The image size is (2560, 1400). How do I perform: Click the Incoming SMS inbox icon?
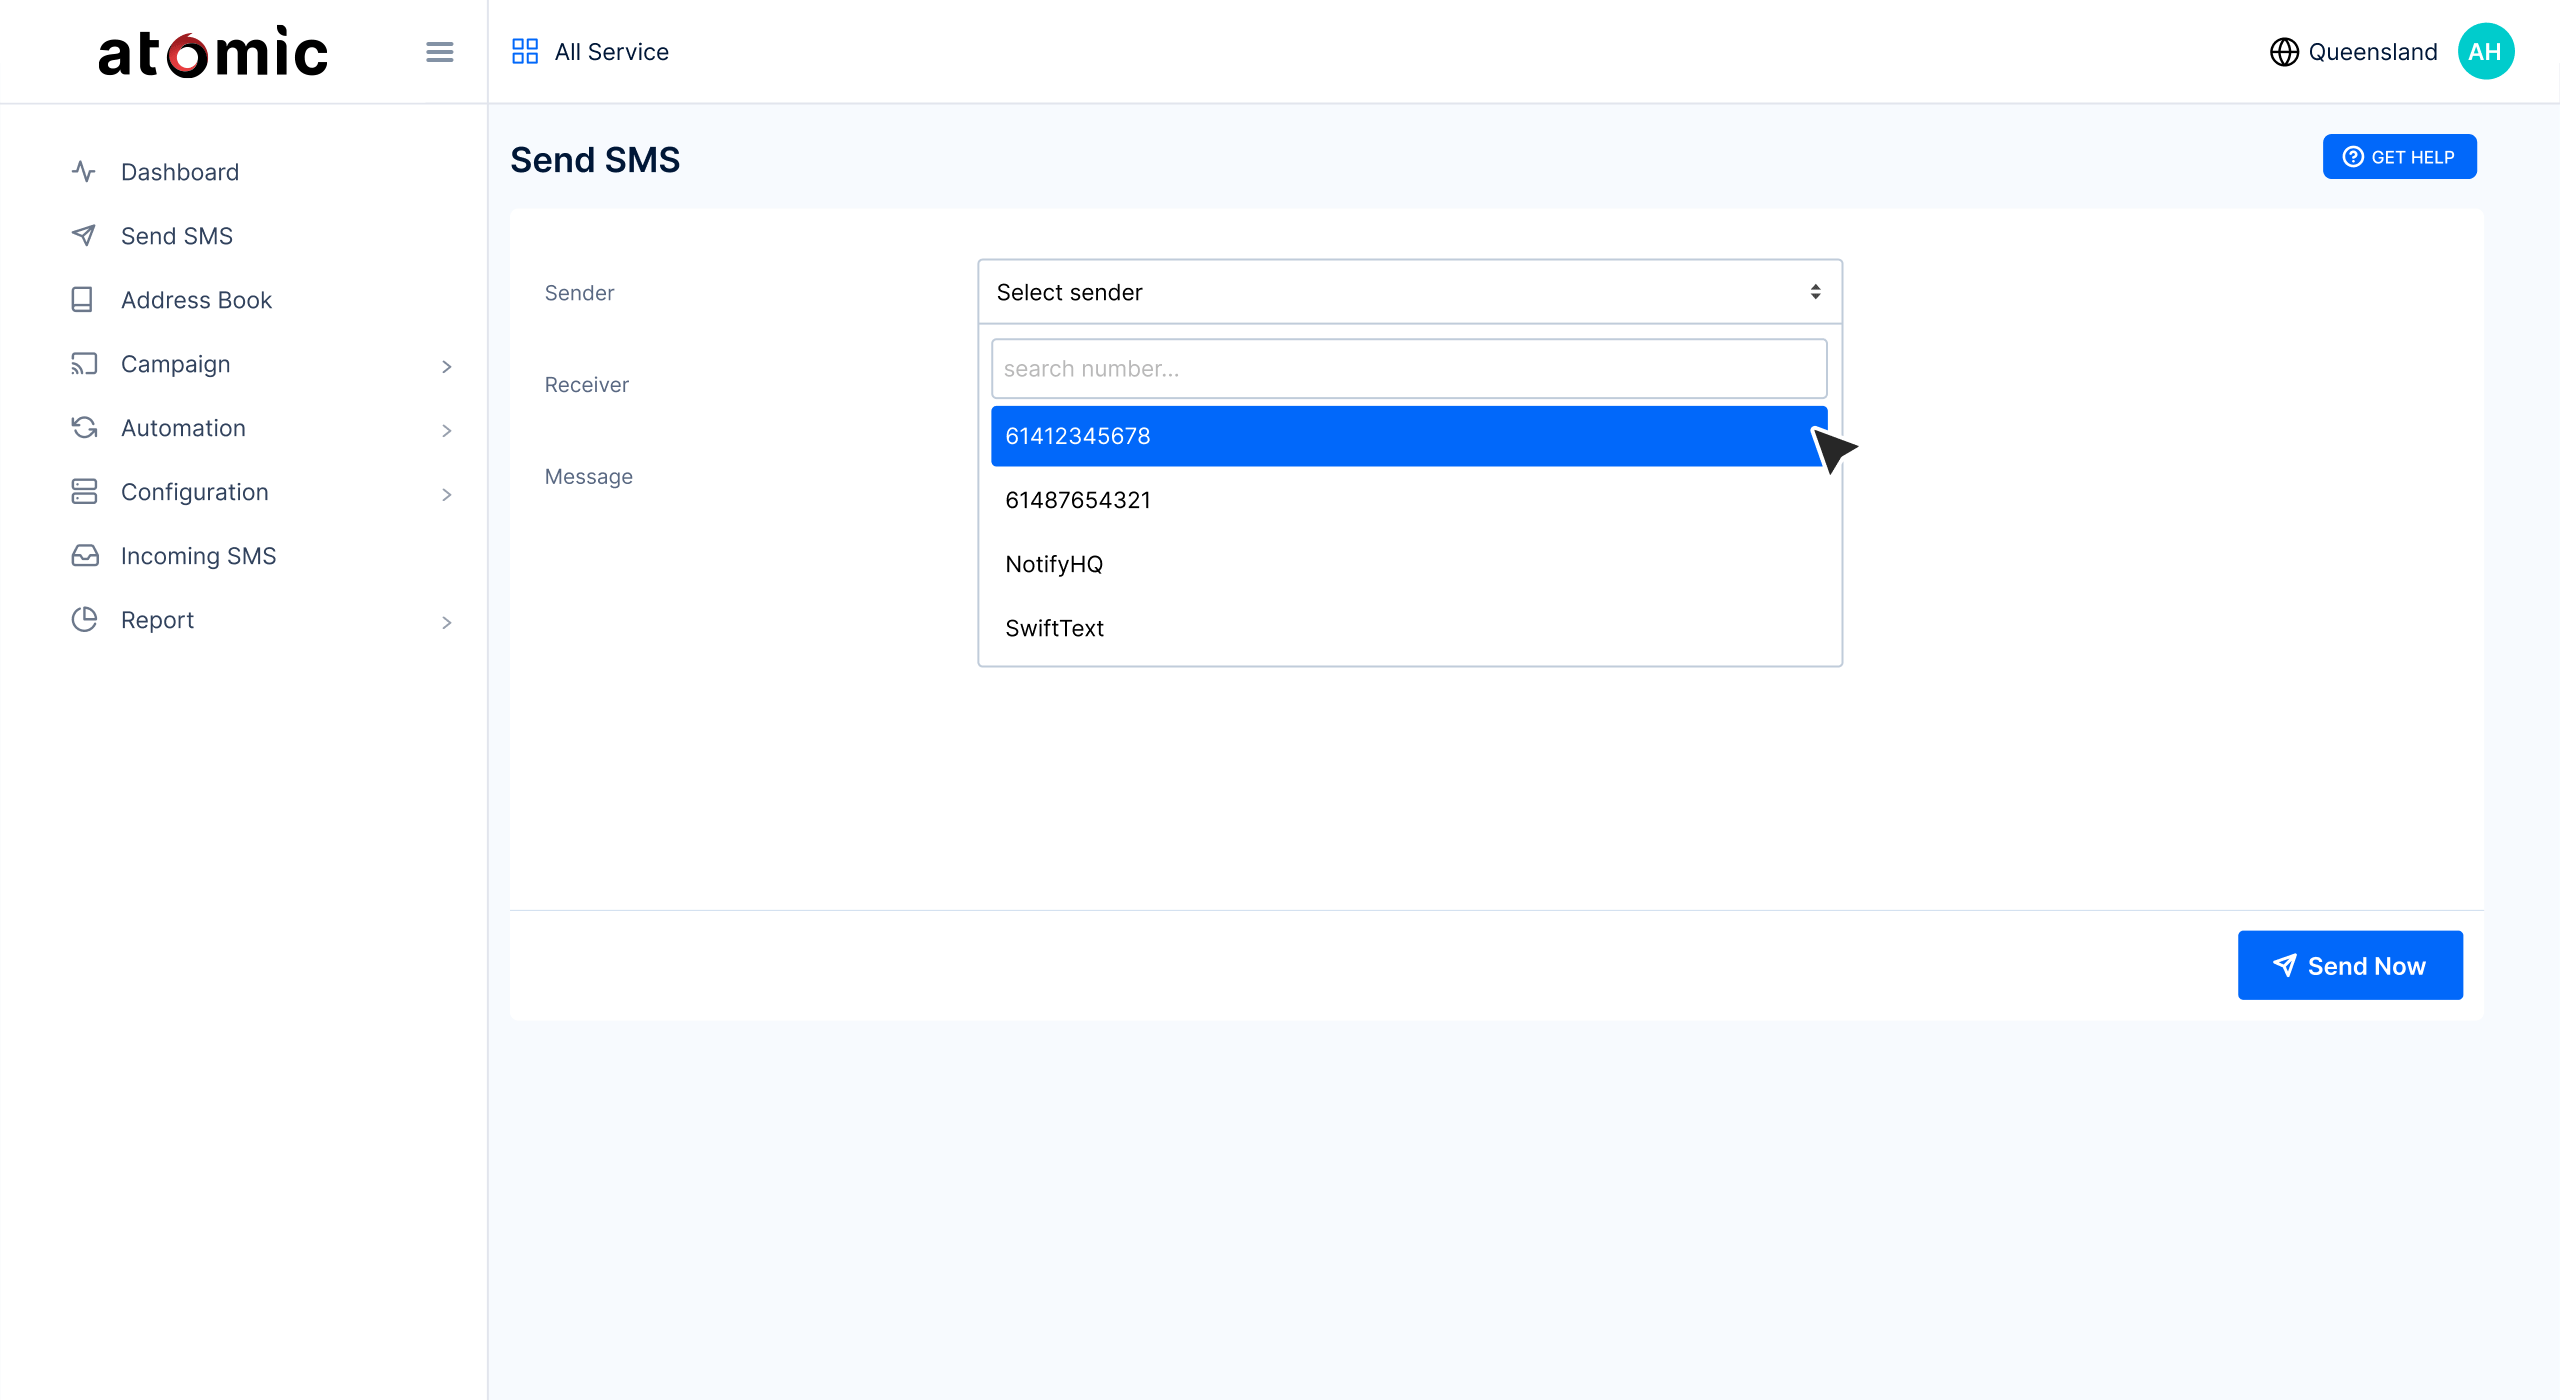[x=85, y=556]
